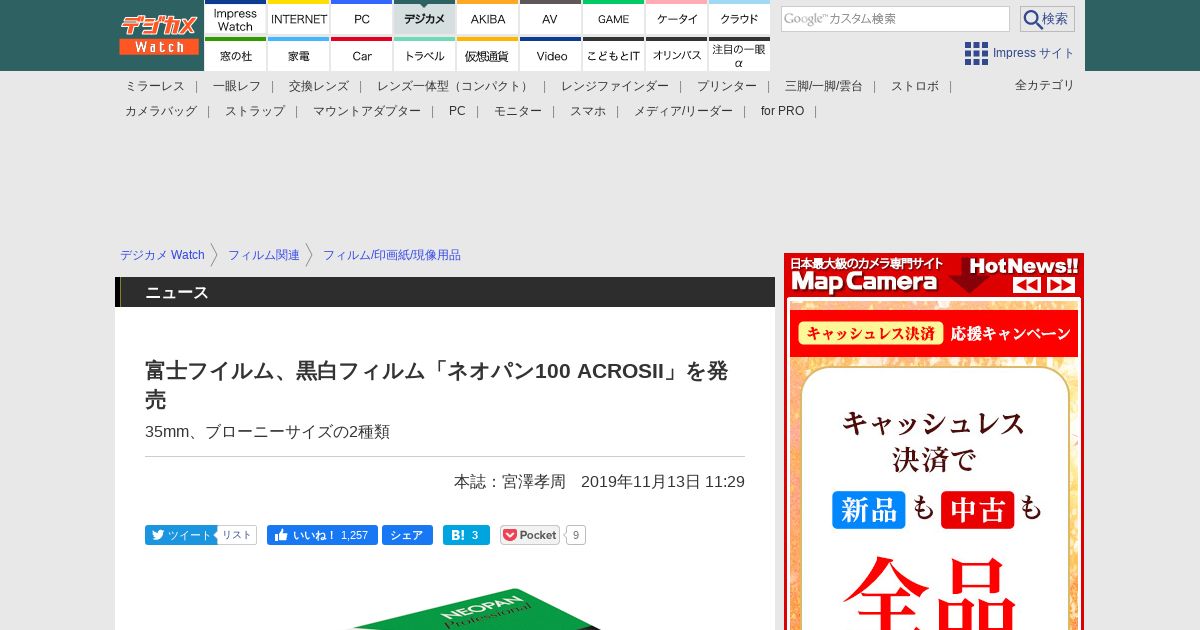Open the マウントアダプター category
This screenshot has height=630, width=1200.
tap(367, 111)
